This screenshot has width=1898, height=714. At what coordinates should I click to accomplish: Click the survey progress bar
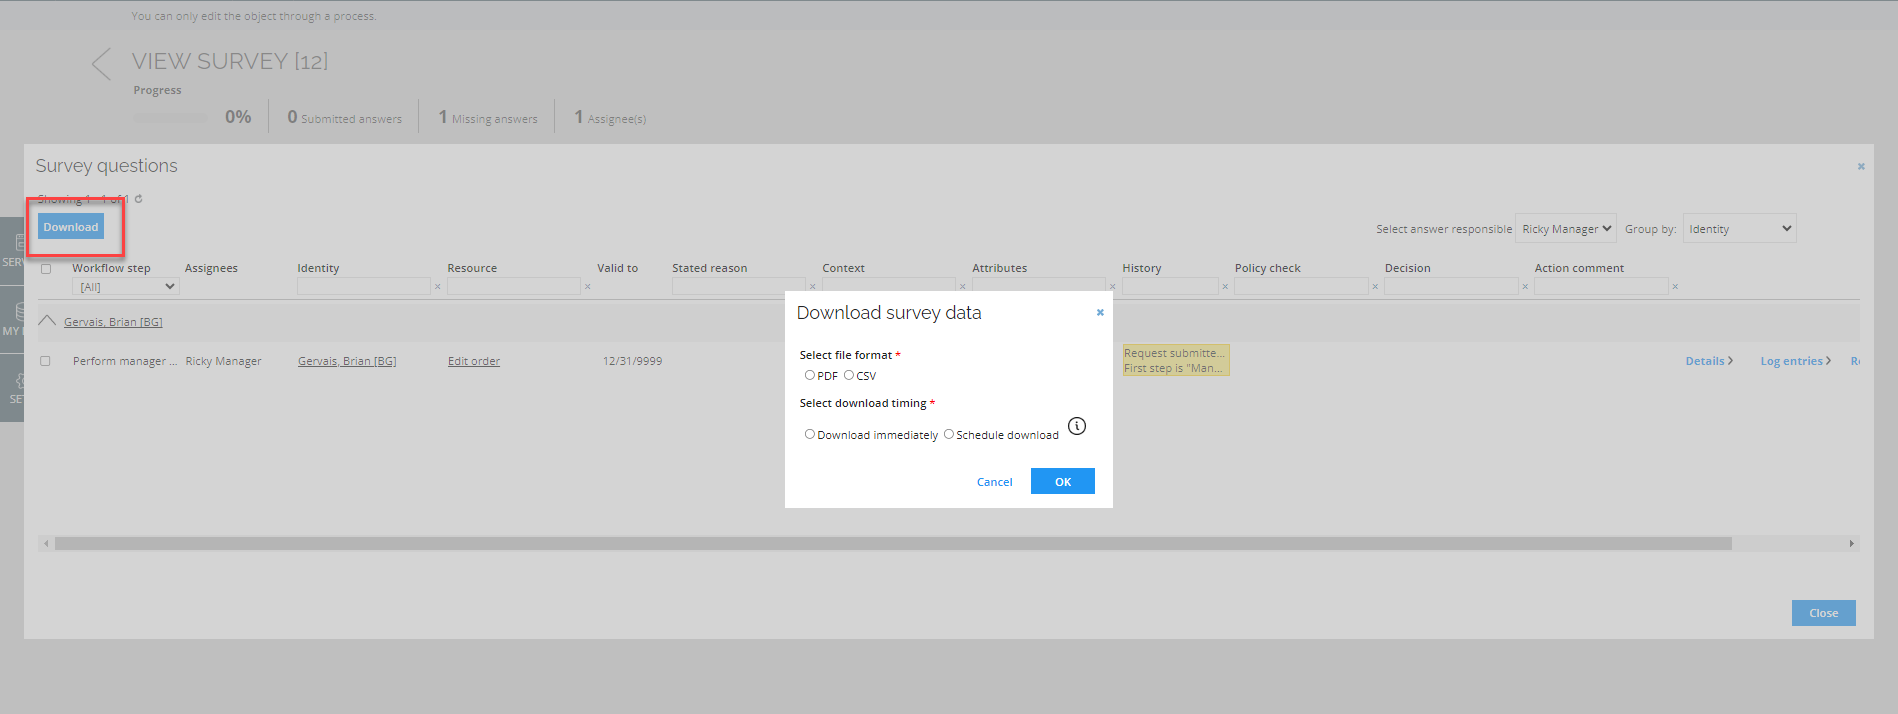pos(171,118)
